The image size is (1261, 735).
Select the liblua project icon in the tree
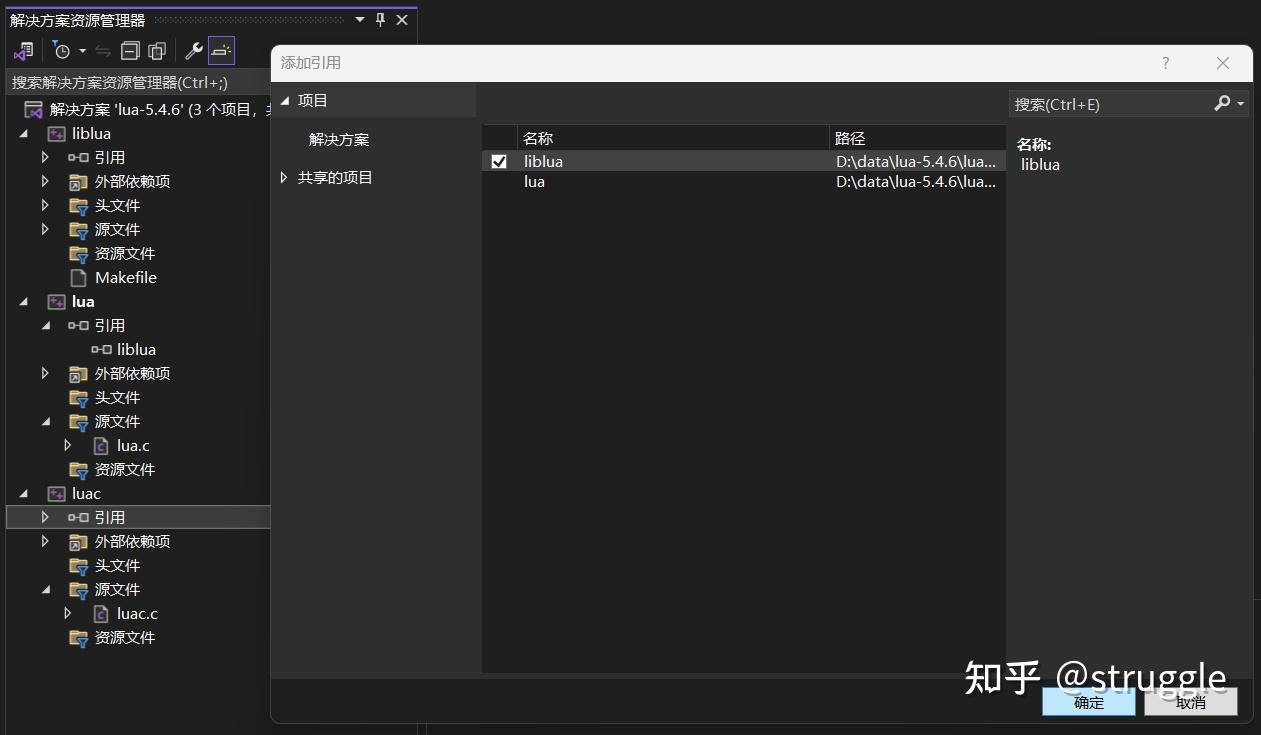tap(57, 134)
